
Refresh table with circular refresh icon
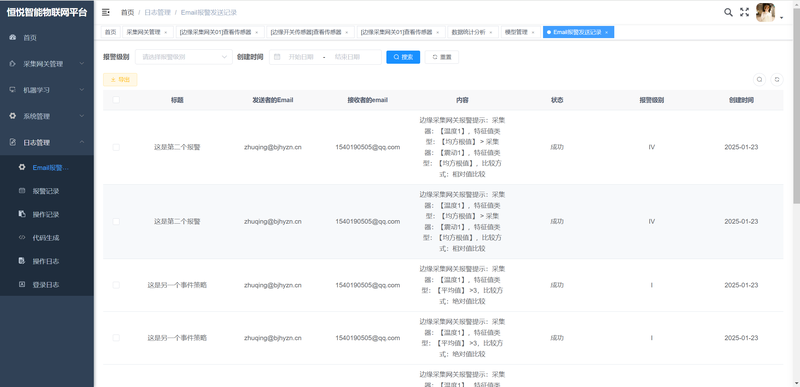(x=777, y=80)
